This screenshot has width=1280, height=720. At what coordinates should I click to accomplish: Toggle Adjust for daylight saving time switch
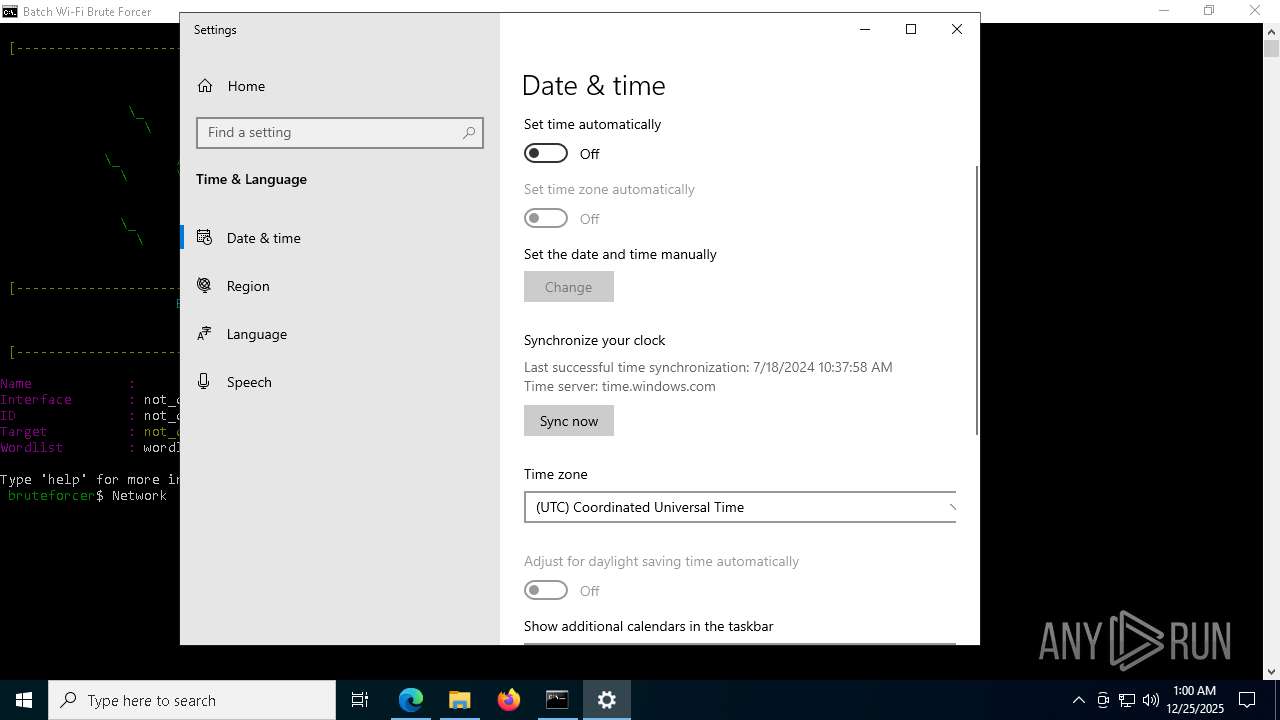pyautogui.click(x=546, y=590)
